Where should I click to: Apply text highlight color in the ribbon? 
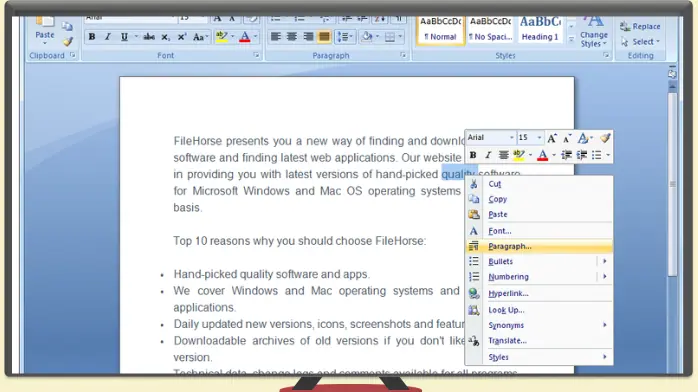(x=221, y=36)
